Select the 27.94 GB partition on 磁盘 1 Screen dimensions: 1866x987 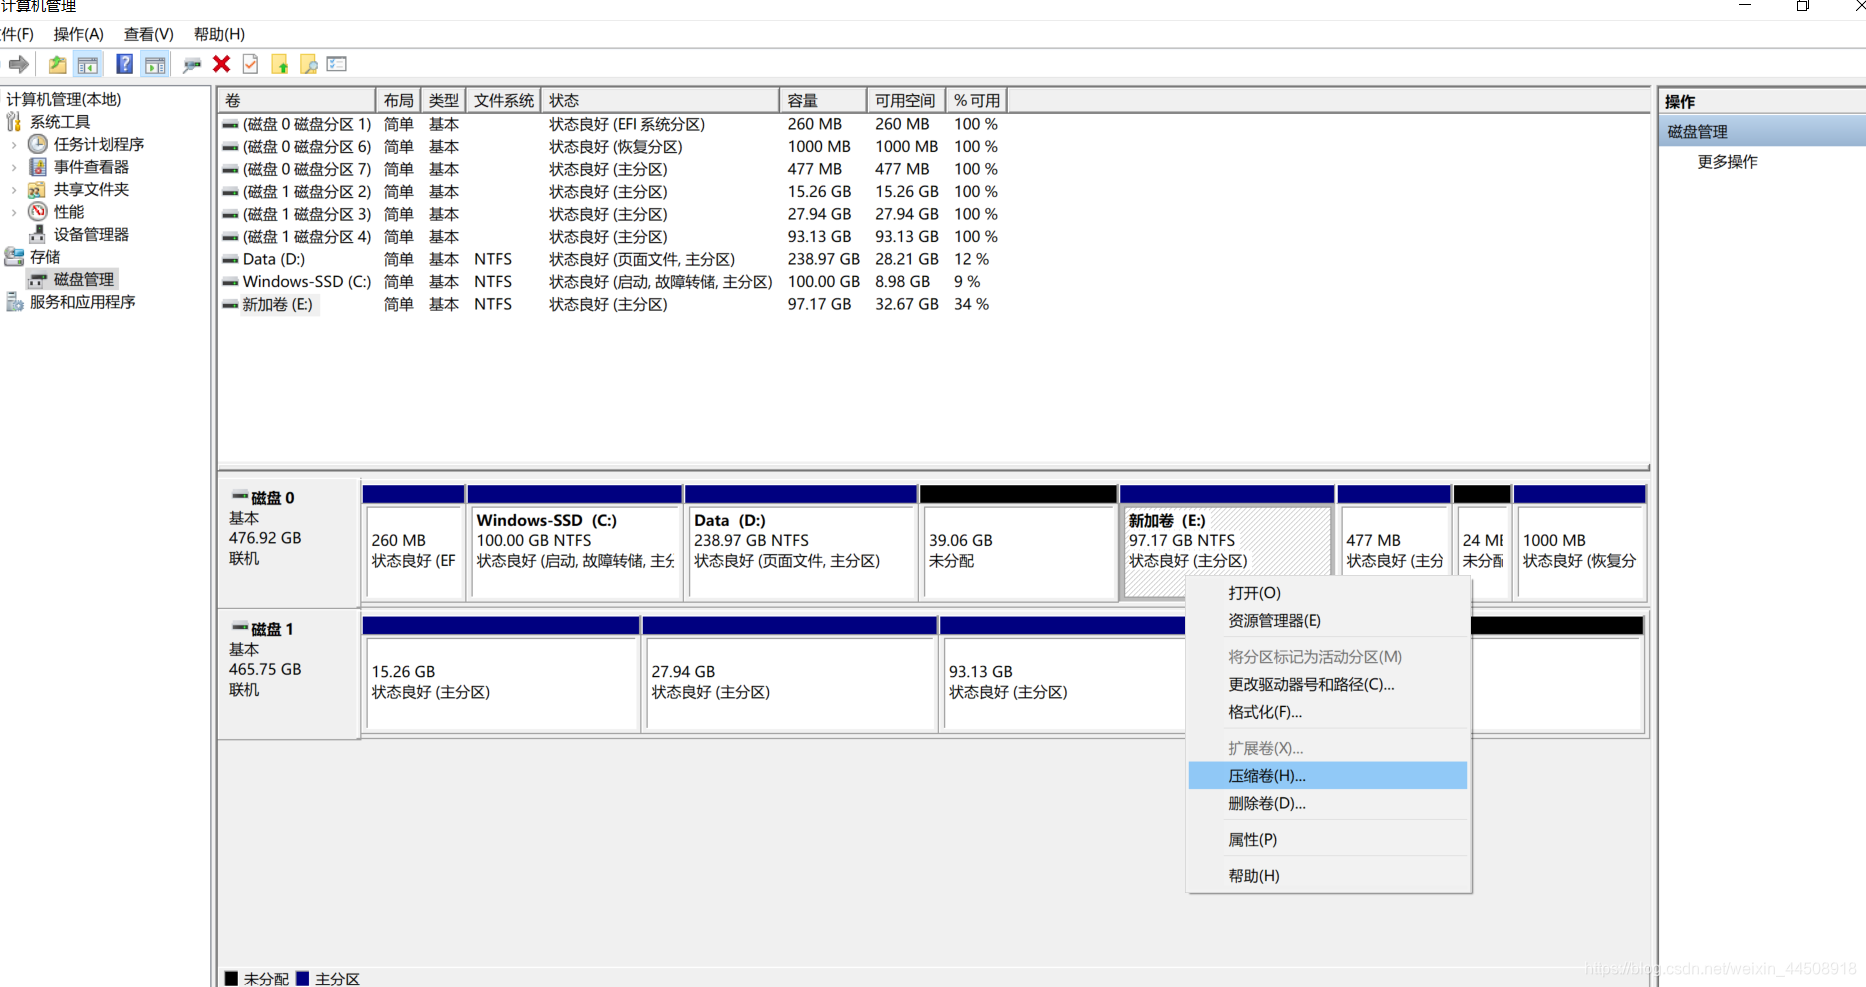tap(790, 675)
